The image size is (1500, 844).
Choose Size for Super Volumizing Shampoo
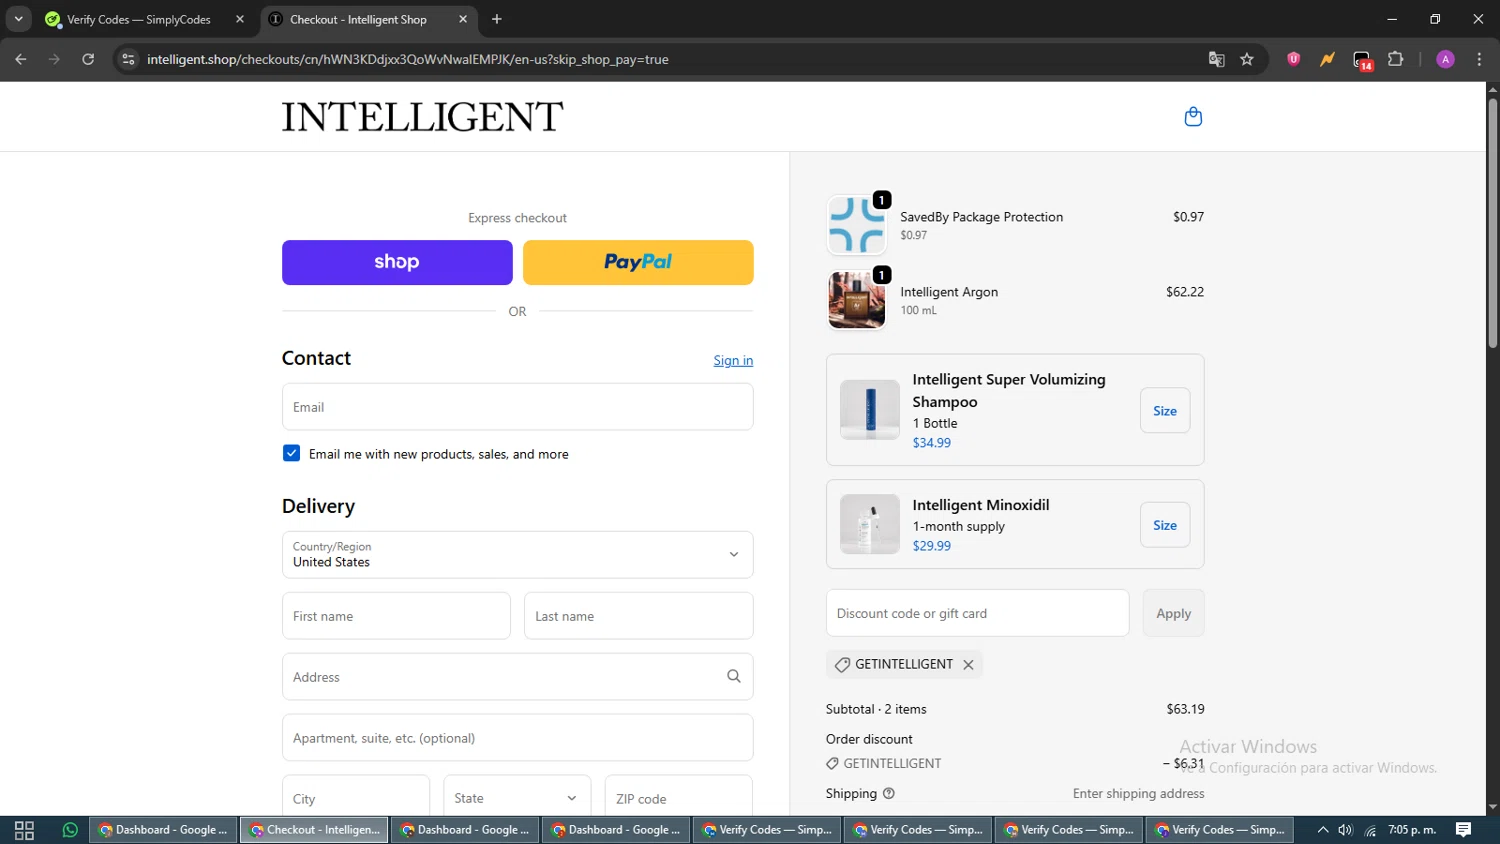(x=1165, y=411)
